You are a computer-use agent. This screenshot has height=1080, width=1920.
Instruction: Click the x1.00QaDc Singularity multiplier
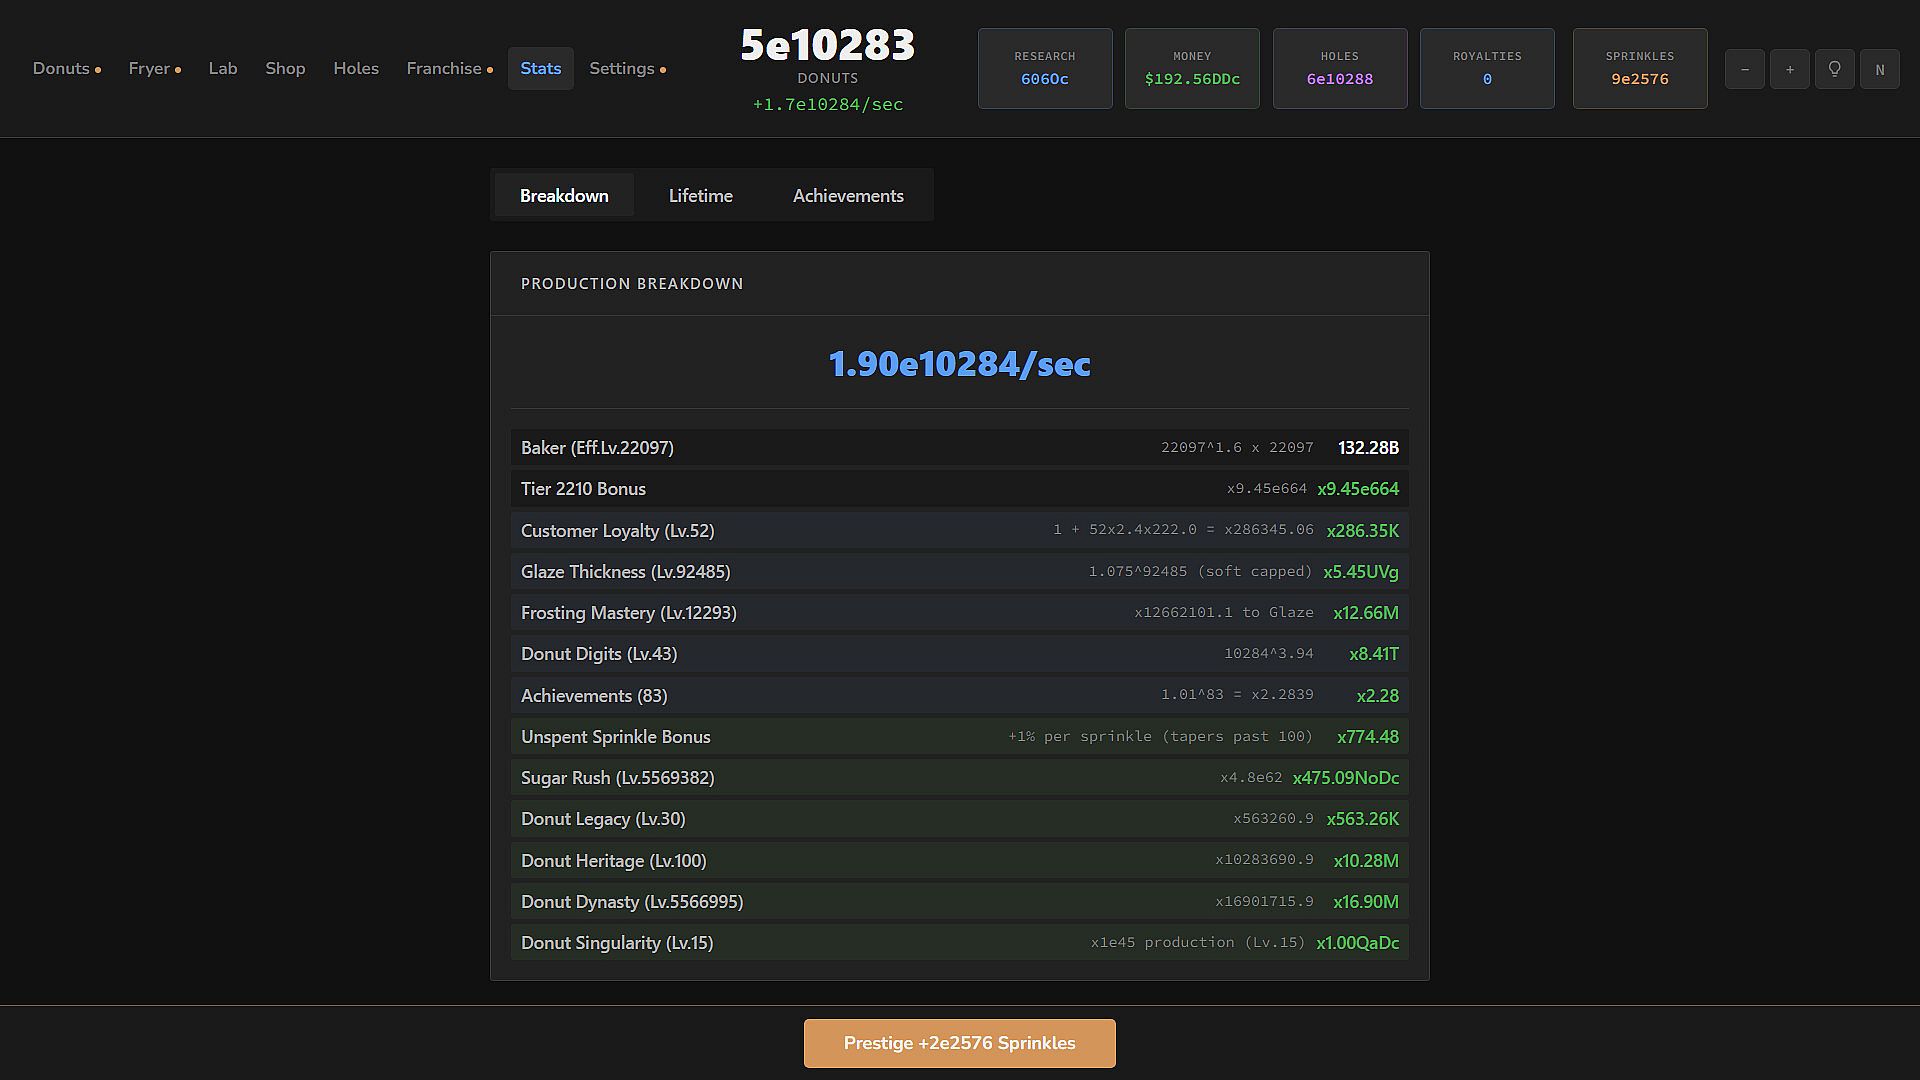point(1358,942)
